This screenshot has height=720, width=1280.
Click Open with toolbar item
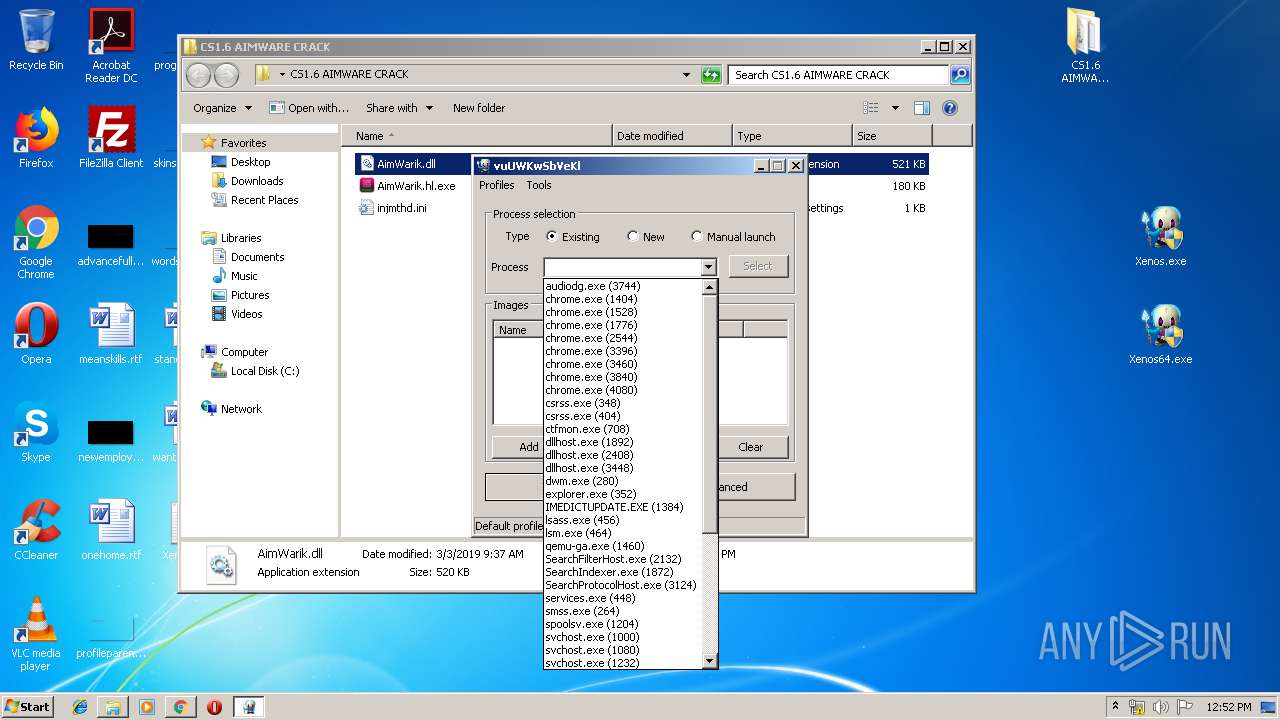[310, 108]
